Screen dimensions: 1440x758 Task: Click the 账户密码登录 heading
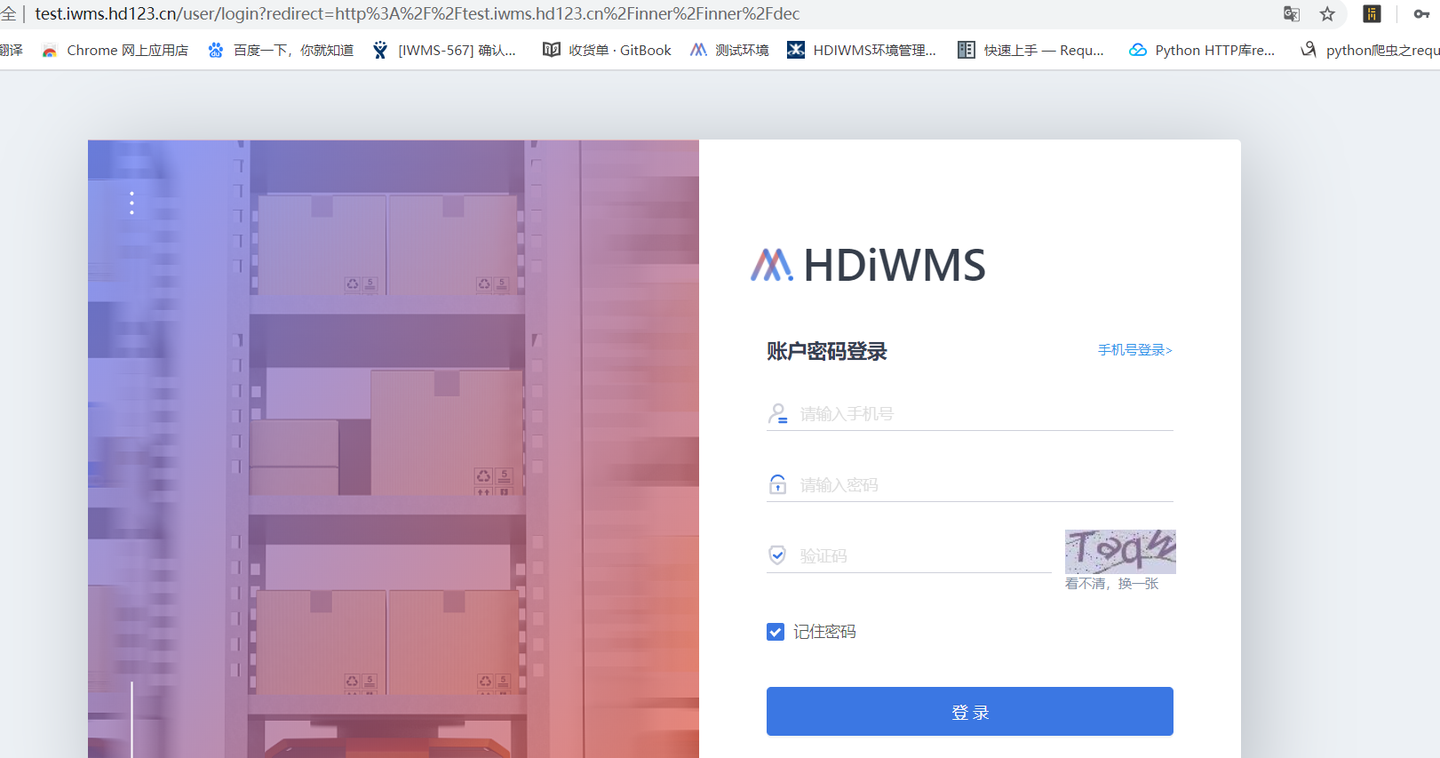[827, 351]
